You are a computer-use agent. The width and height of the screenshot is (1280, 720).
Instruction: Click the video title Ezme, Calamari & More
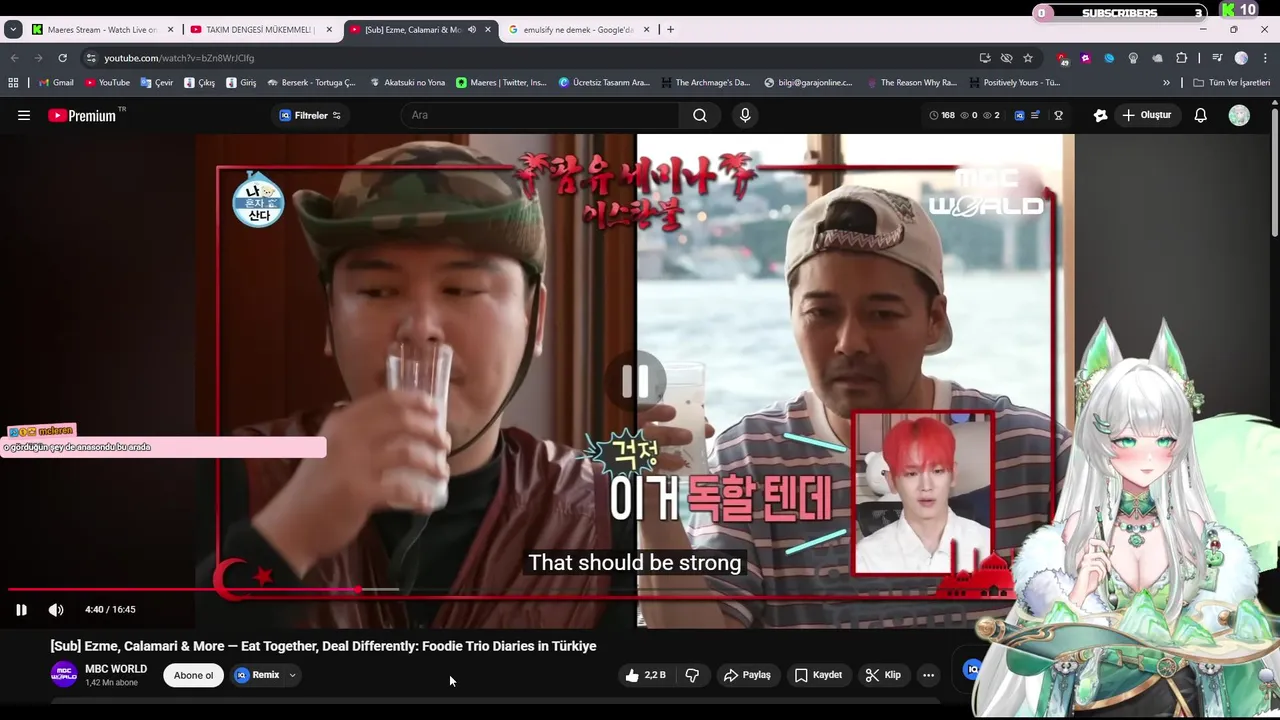(323, 646)
